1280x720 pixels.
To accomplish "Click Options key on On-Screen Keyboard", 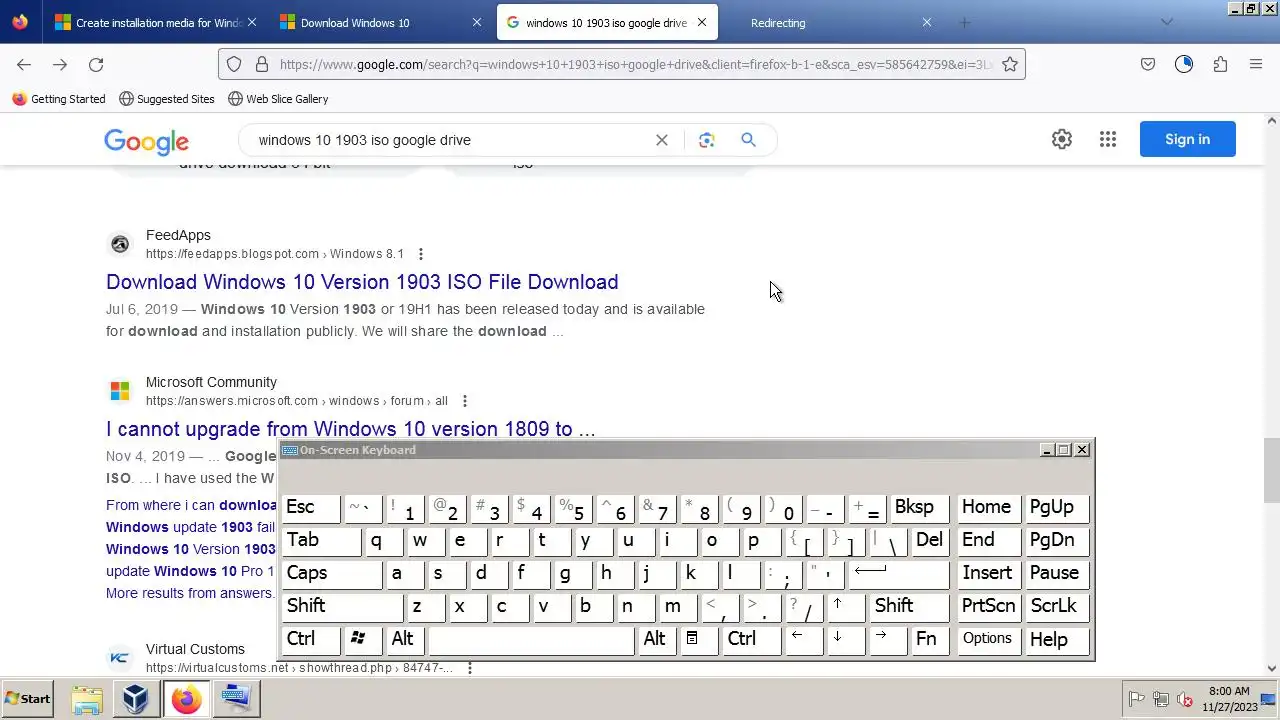I will (x=988, y=639).
